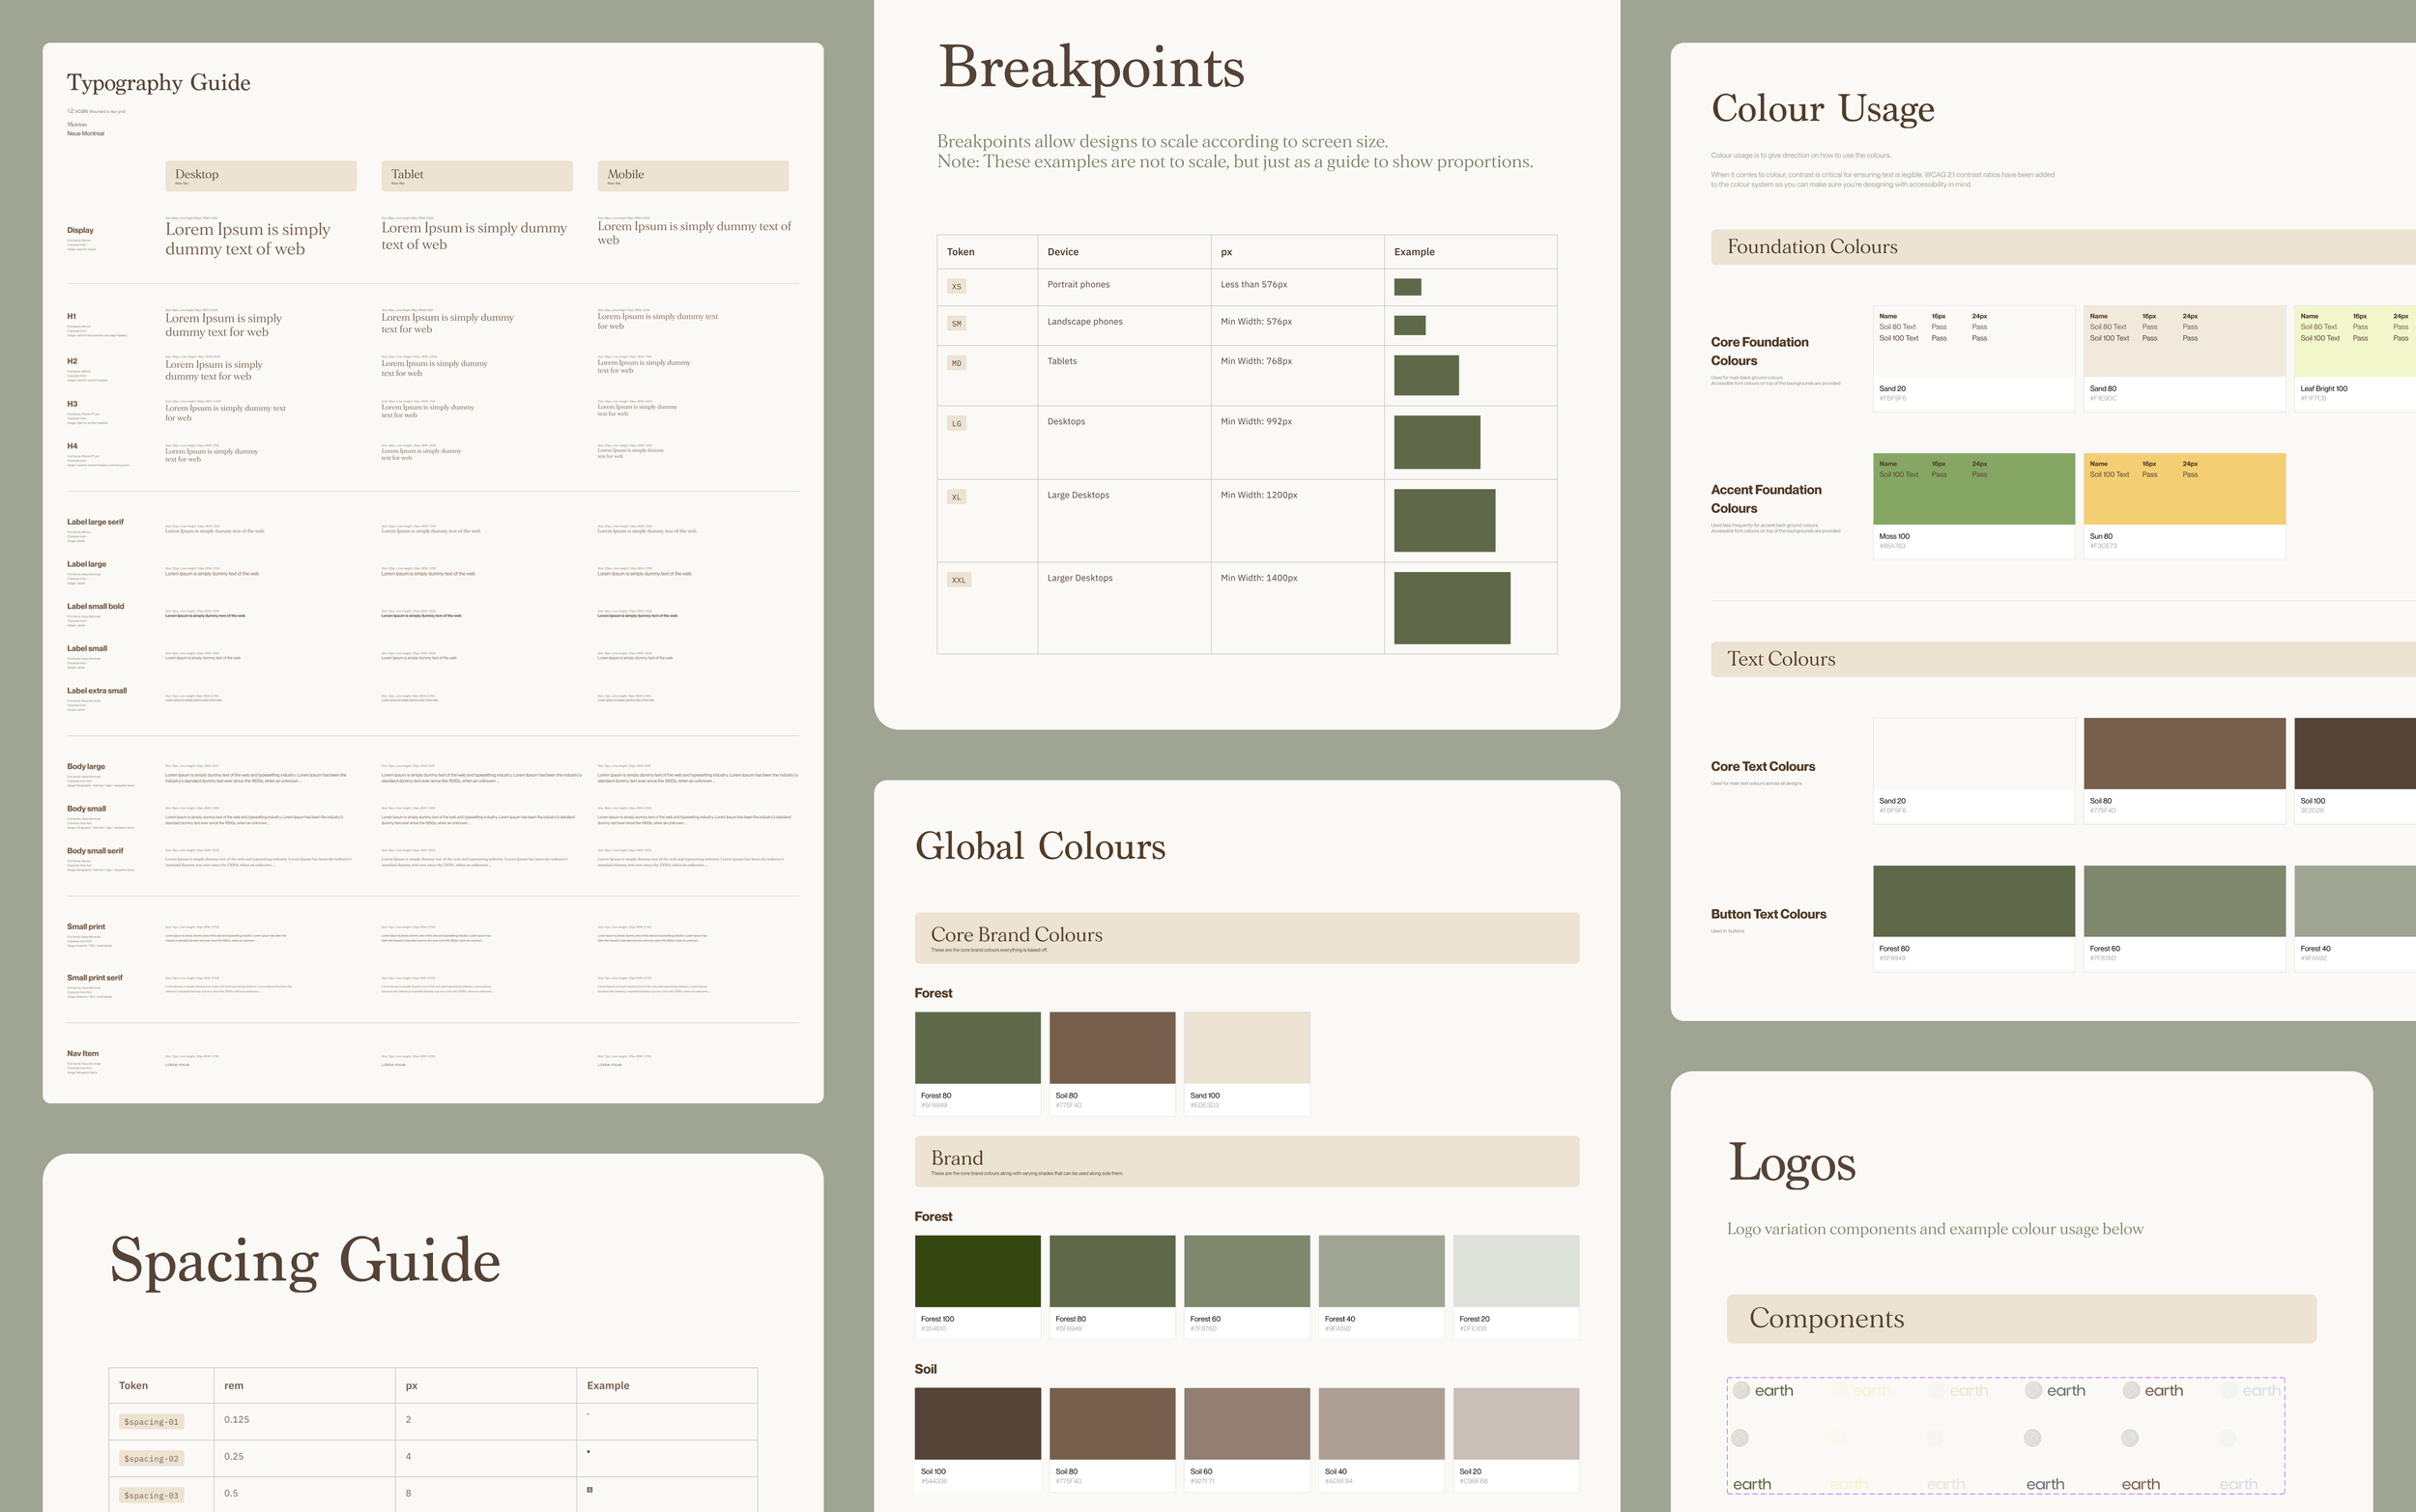This screenshot has height=1512, width=2416.
Task: Select the Foundation Colours section banner
Action: [x=2063, y=247]
